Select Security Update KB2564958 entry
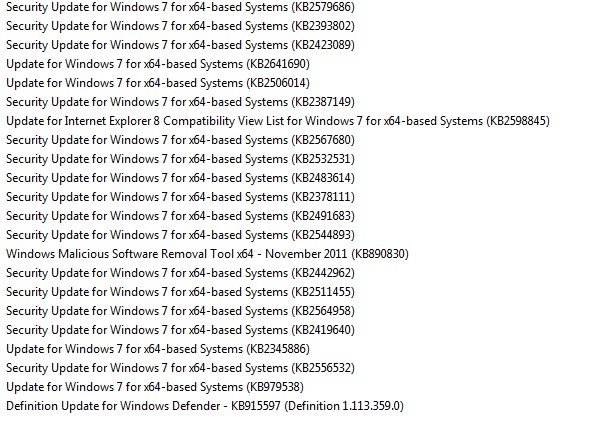The image size is (601, 422). [x=180, y=311]
